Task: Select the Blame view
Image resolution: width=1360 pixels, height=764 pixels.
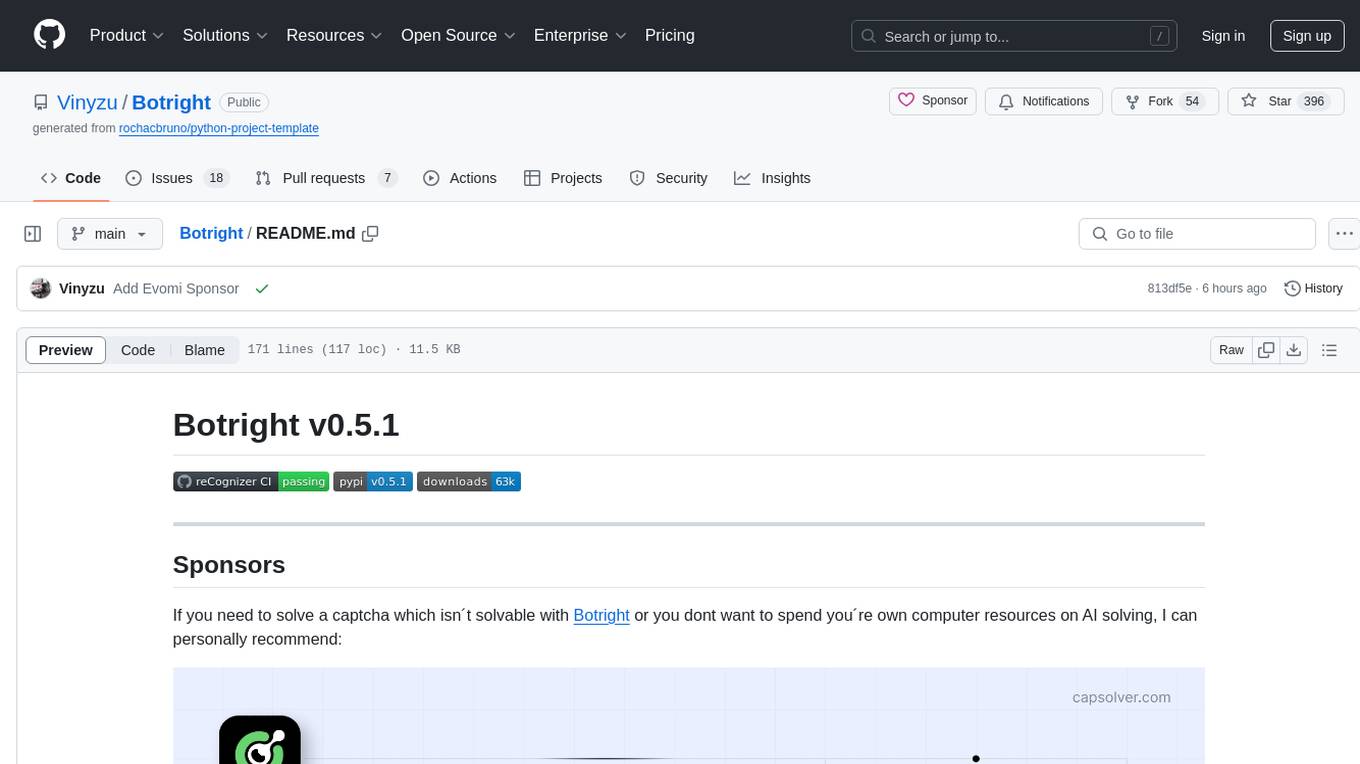Action: (x=205, y=350)
